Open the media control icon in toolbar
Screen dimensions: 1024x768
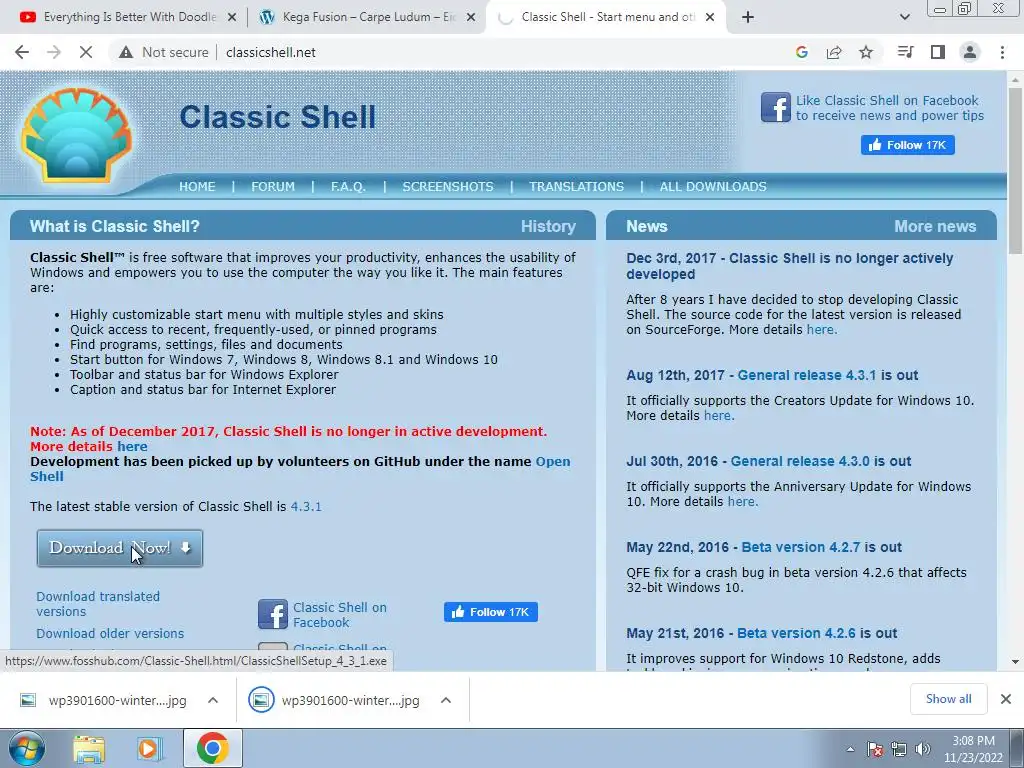(x=905, y=52)
